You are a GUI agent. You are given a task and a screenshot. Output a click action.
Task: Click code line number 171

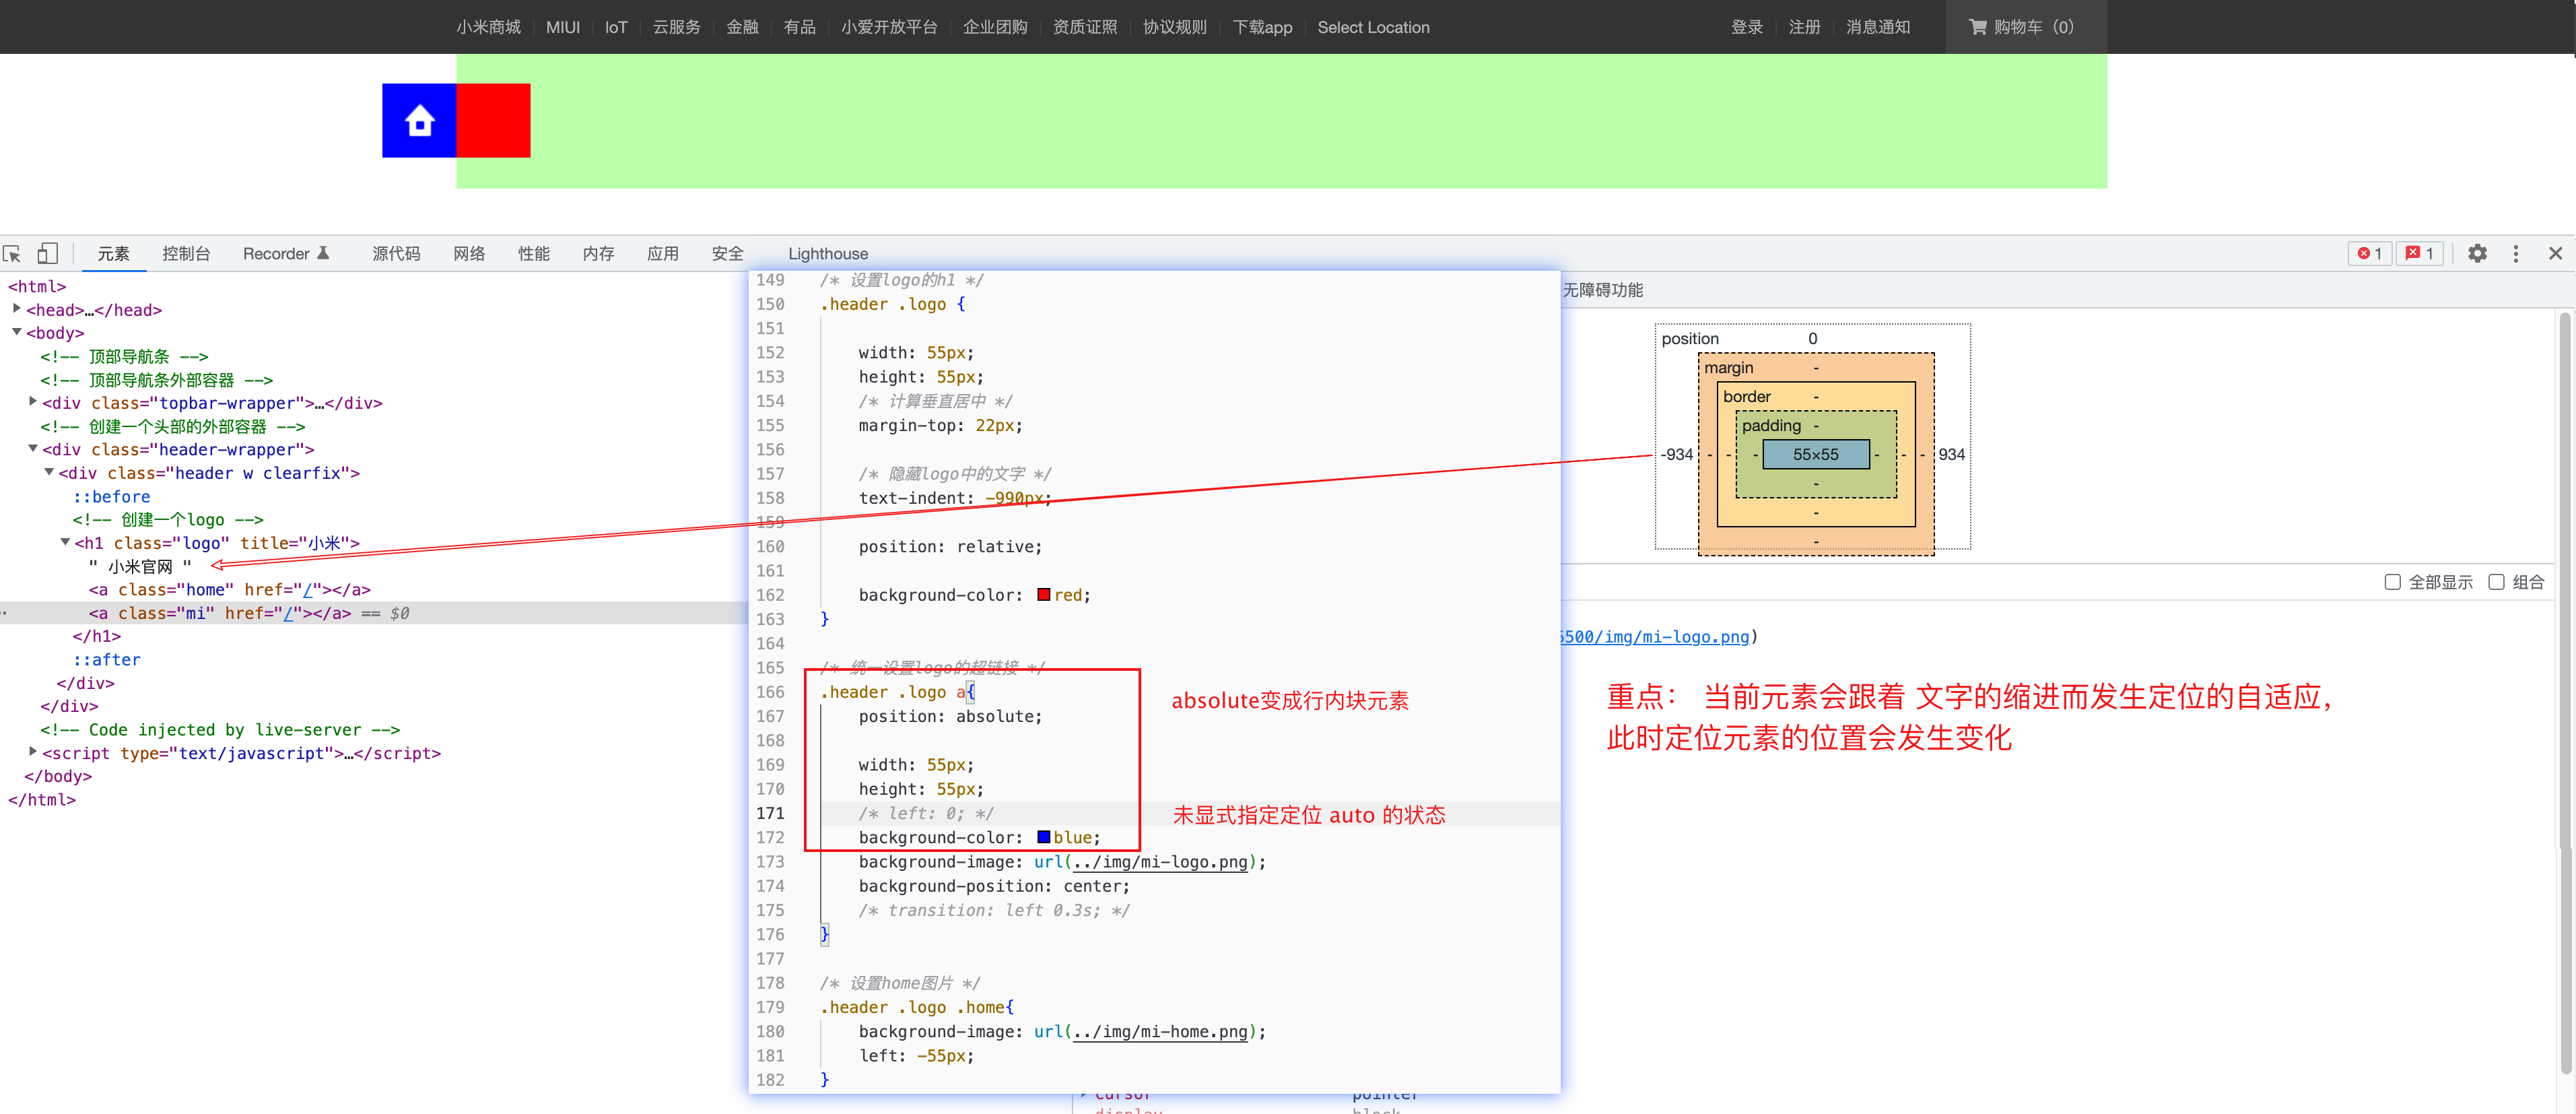pos(770,813)
